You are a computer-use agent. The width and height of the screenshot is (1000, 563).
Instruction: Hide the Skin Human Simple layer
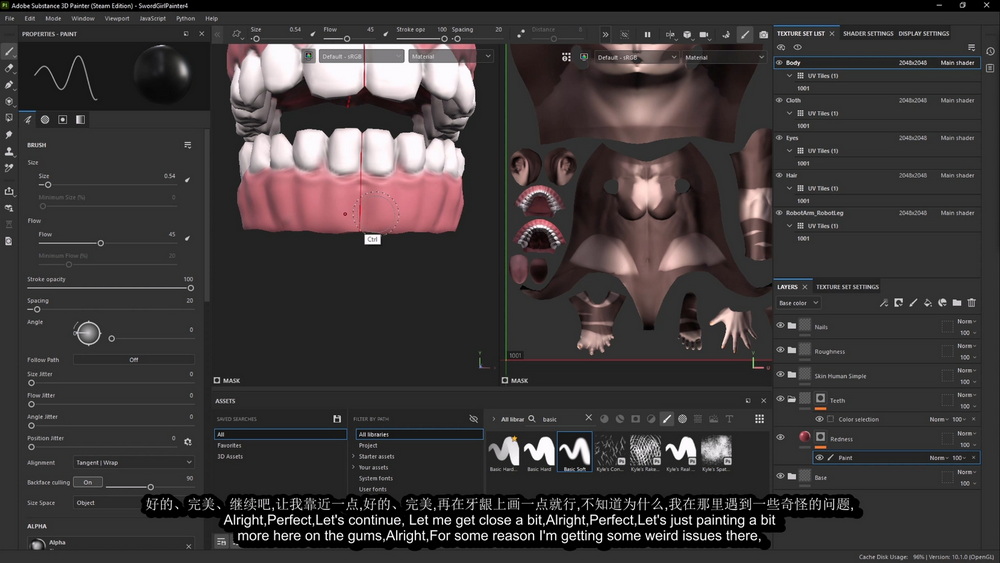click(x=780, y=374)
